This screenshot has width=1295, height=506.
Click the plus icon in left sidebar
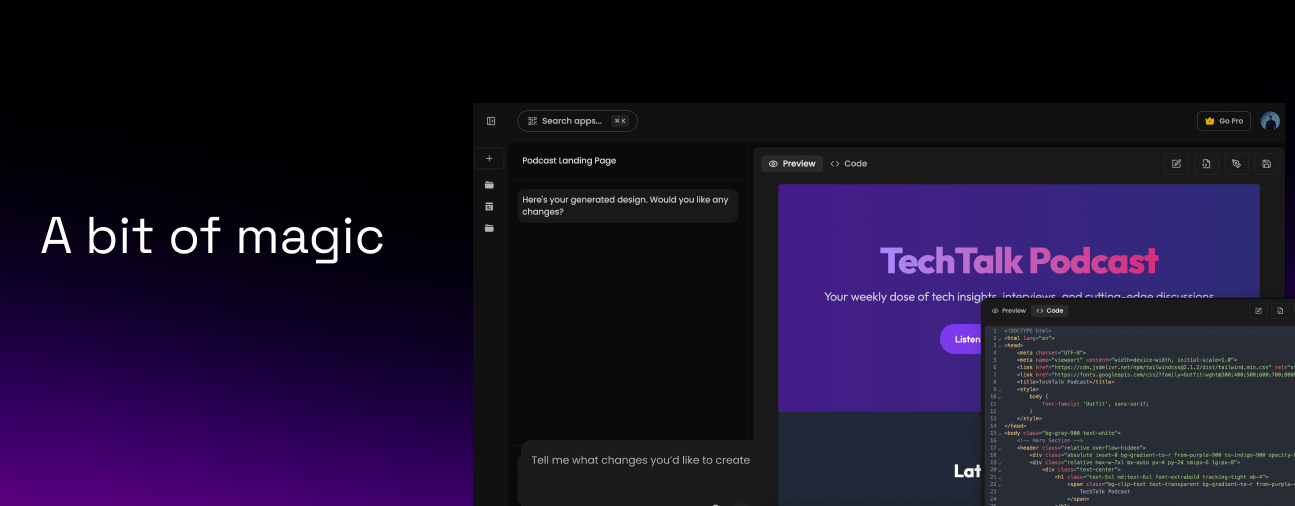489,158
